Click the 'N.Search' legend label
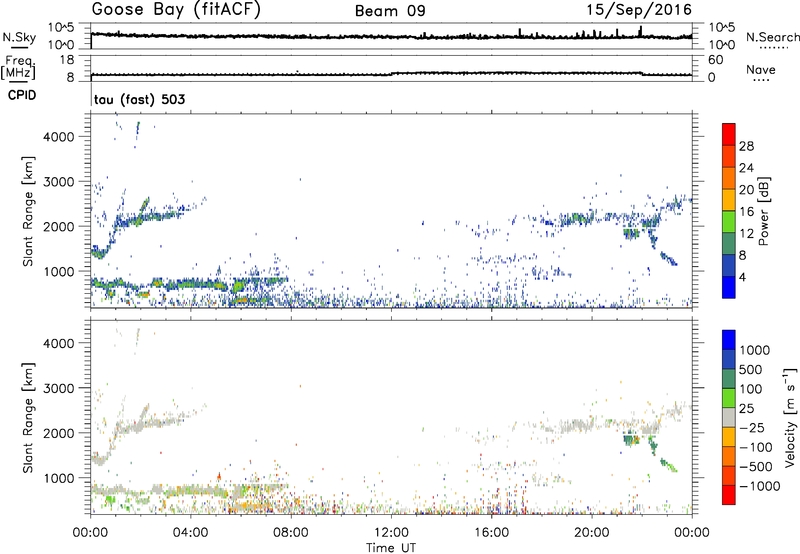Viewport: 800px width, 554px height. [x=772, y=37]
